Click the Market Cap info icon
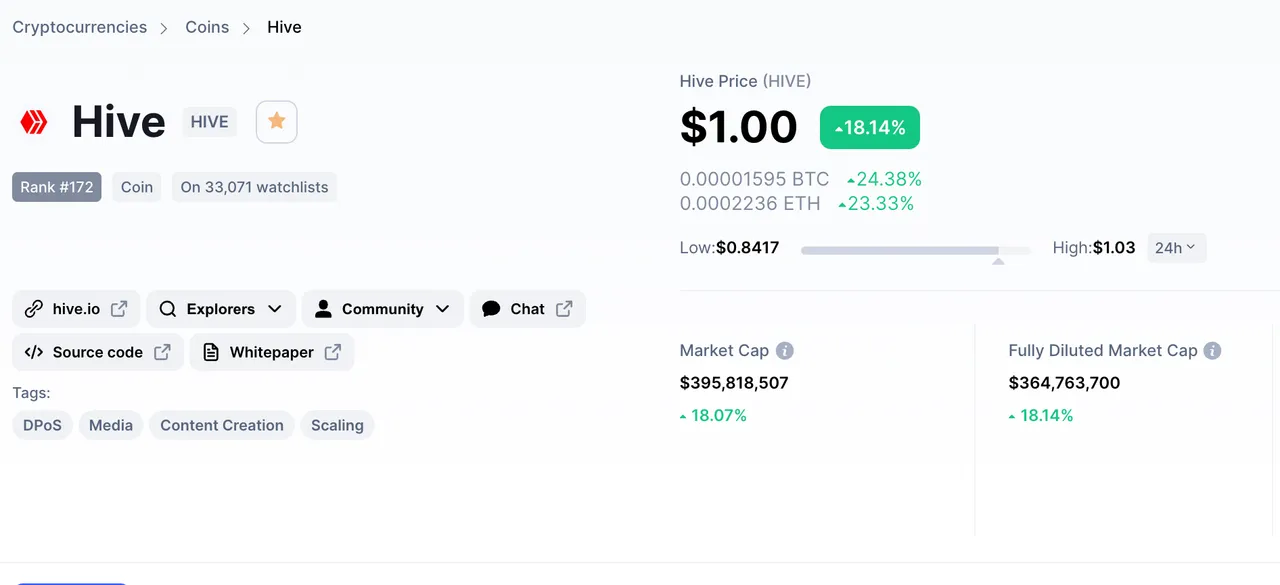The width and height of the screenshot is (1280, 585). pyautogui.click(x=785, y=351)
